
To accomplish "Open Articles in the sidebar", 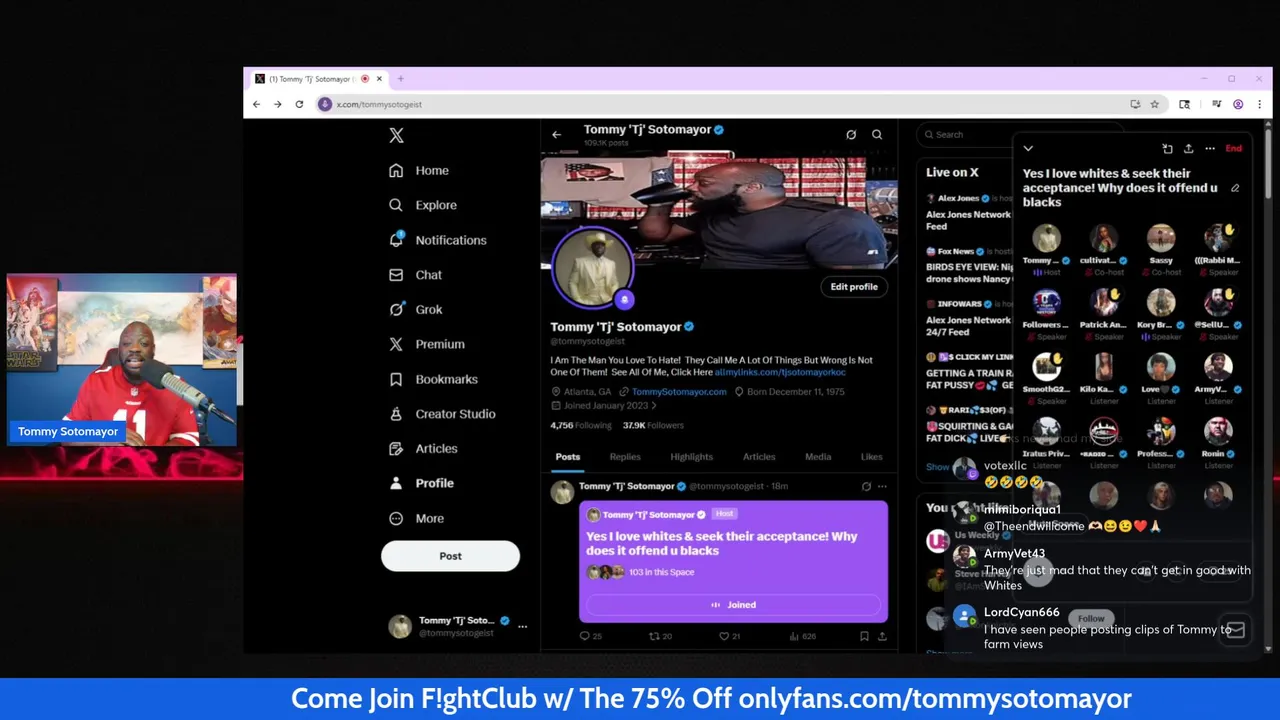I will tap(423, 449).
